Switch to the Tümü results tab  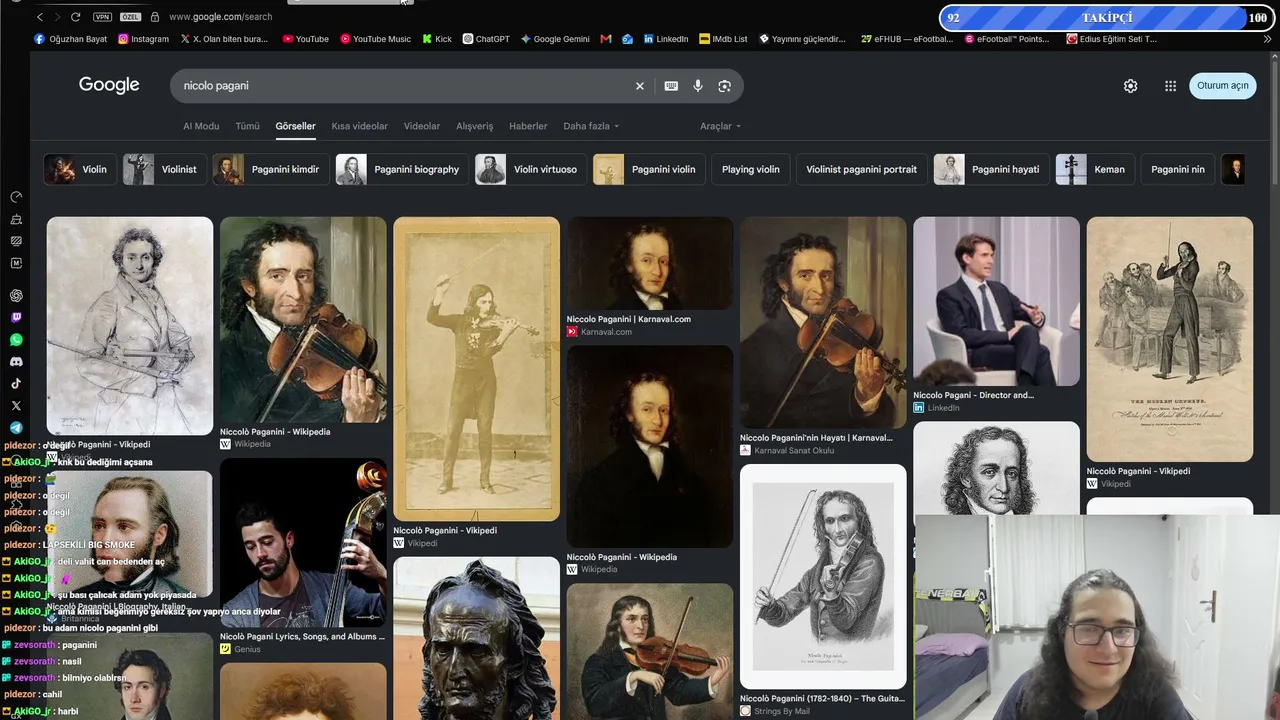coord(247,126)
